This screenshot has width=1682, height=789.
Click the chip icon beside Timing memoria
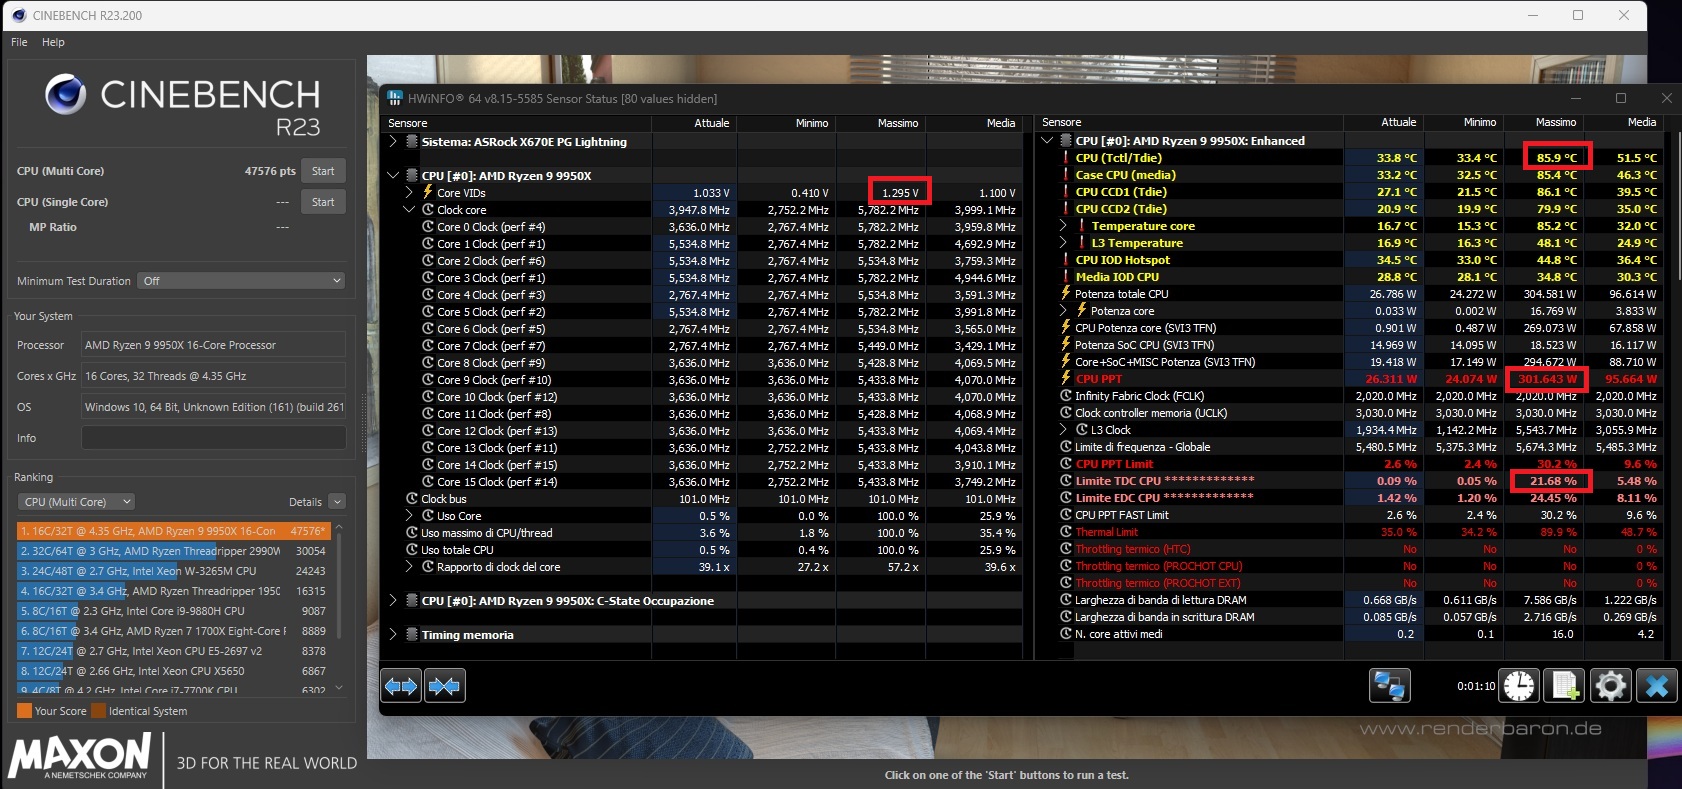[412, 634]
